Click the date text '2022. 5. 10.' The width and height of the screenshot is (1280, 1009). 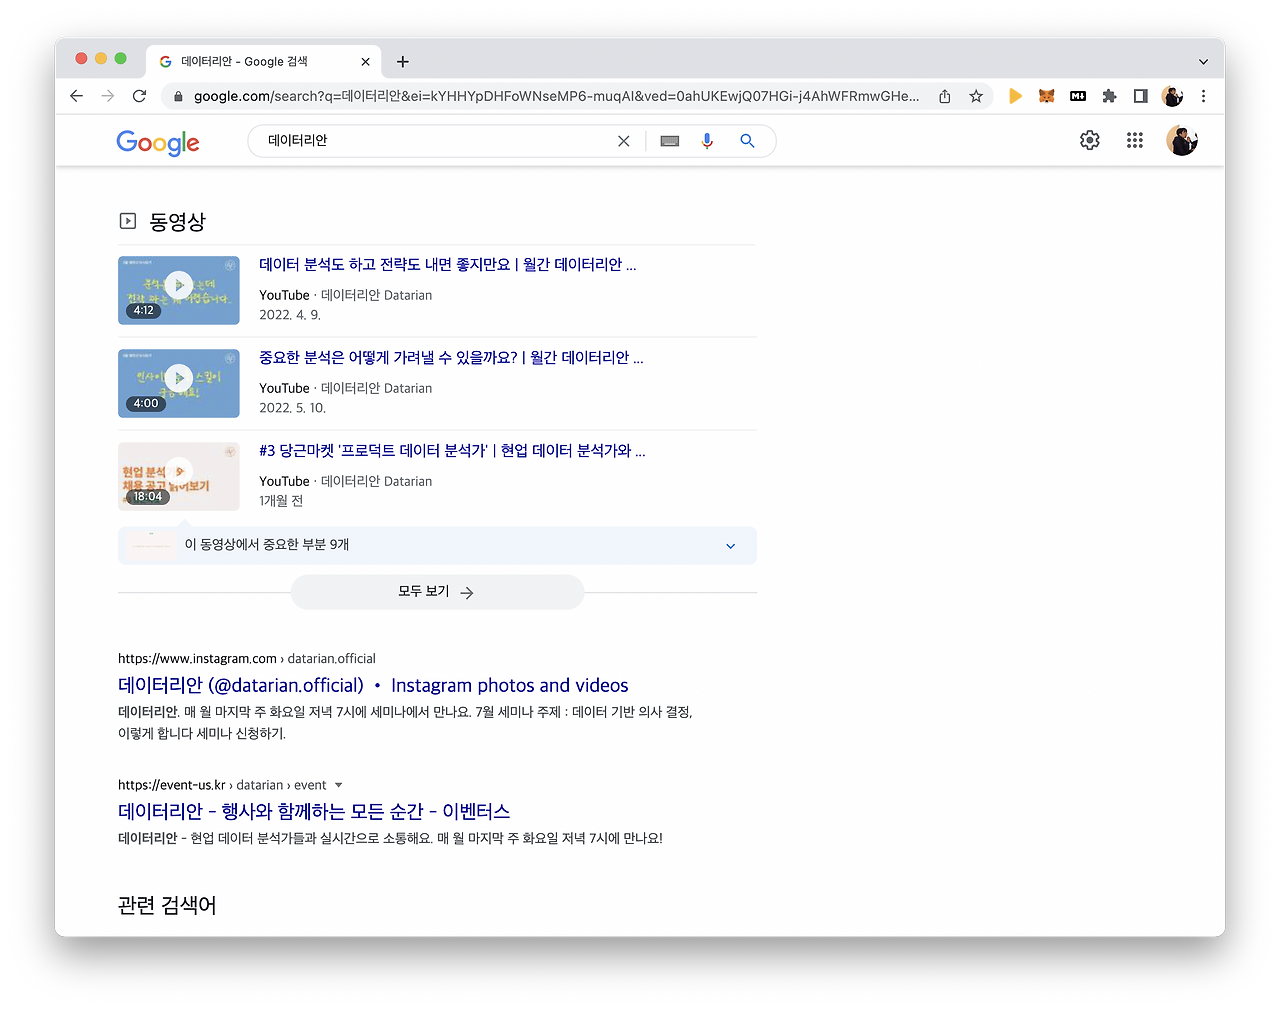tap(292, 408)
